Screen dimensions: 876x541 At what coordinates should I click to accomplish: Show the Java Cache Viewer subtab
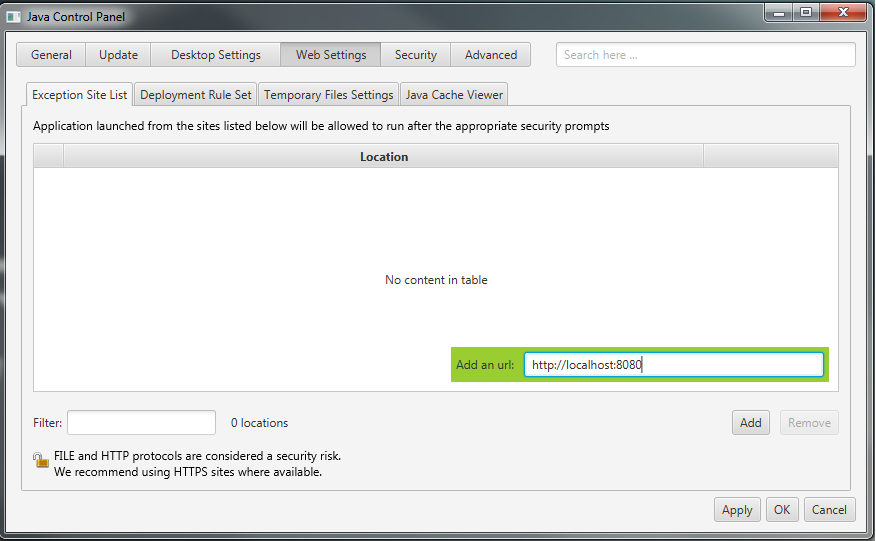(x=454, y=95)
